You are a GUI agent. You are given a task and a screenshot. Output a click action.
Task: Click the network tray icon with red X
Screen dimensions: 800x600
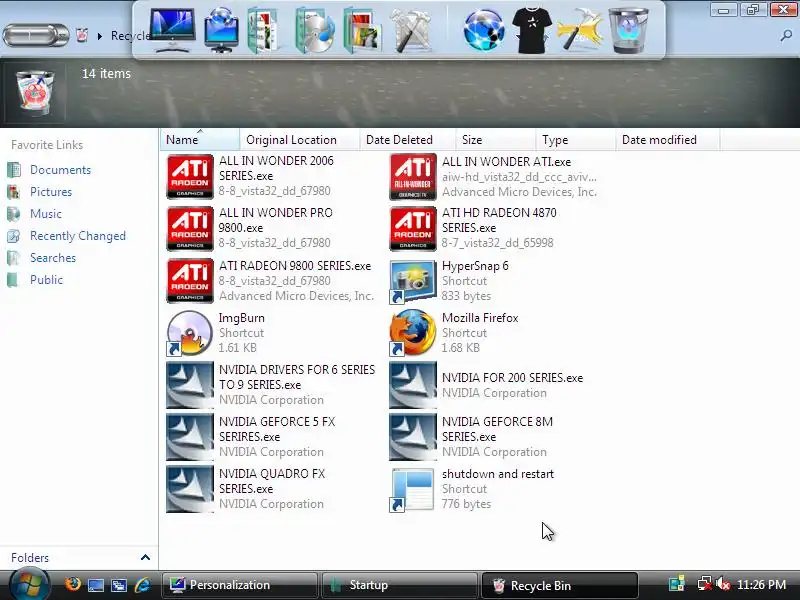click(x=705, y=584)
